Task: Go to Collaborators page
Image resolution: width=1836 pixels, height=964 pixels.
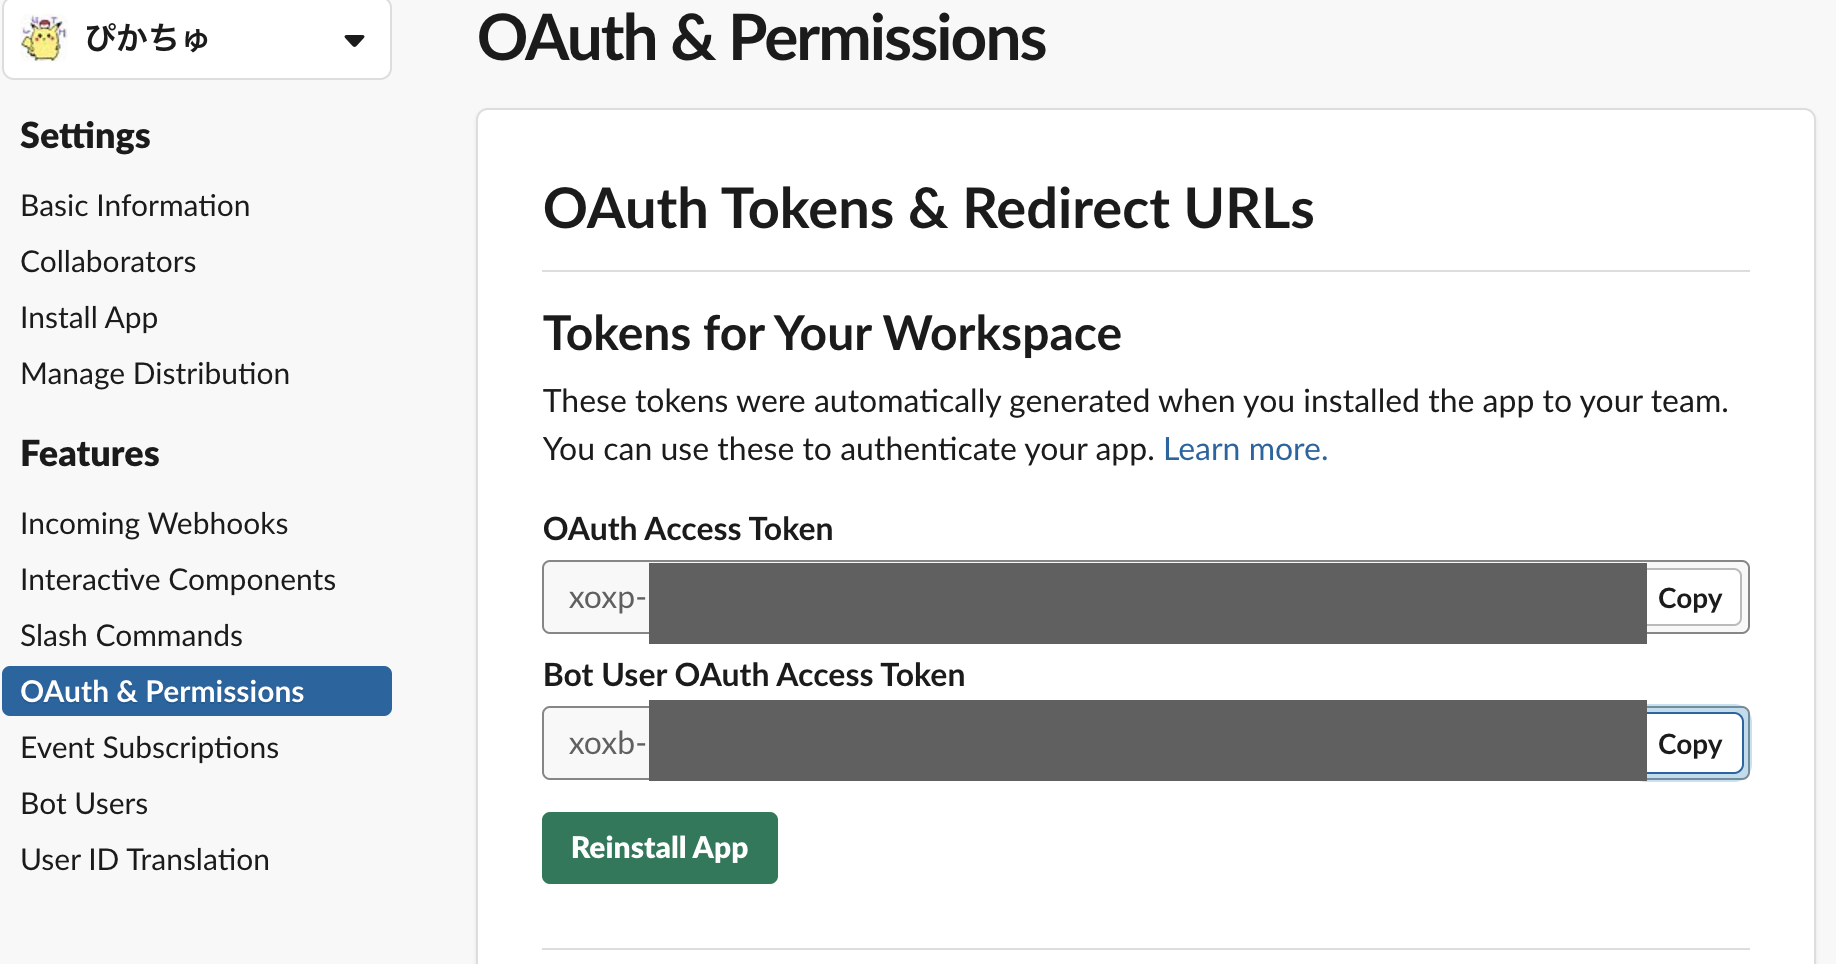Action: pos(108,262)
